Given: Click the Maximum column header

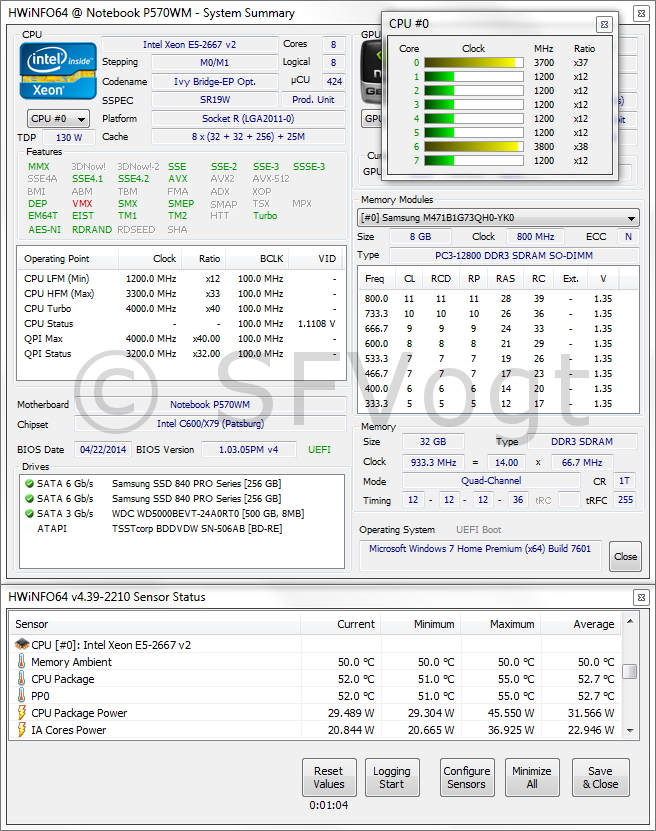Looking at the screenshot, I should click(501, 624).
